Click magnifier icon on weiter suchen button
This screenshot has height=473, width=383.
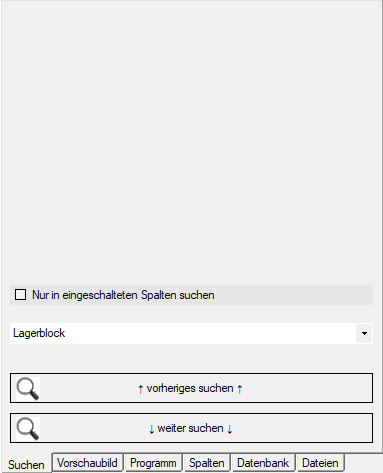pyautogui.click(x=28, y=429)
